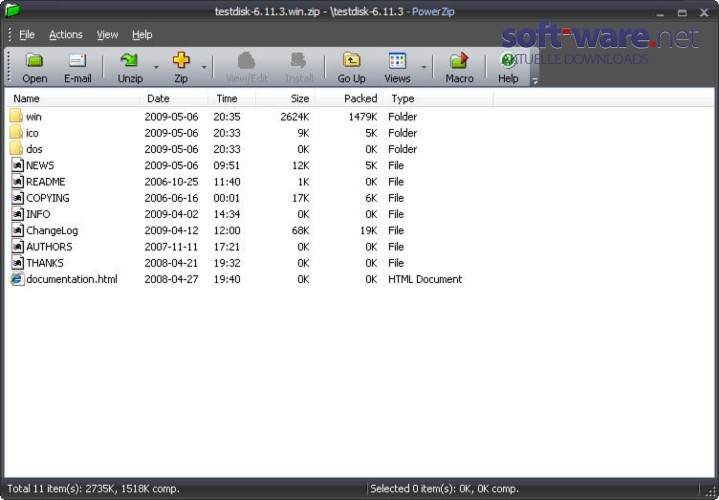Click the COPYING file icon
The image size is (719, 500).
coord(17,198)
